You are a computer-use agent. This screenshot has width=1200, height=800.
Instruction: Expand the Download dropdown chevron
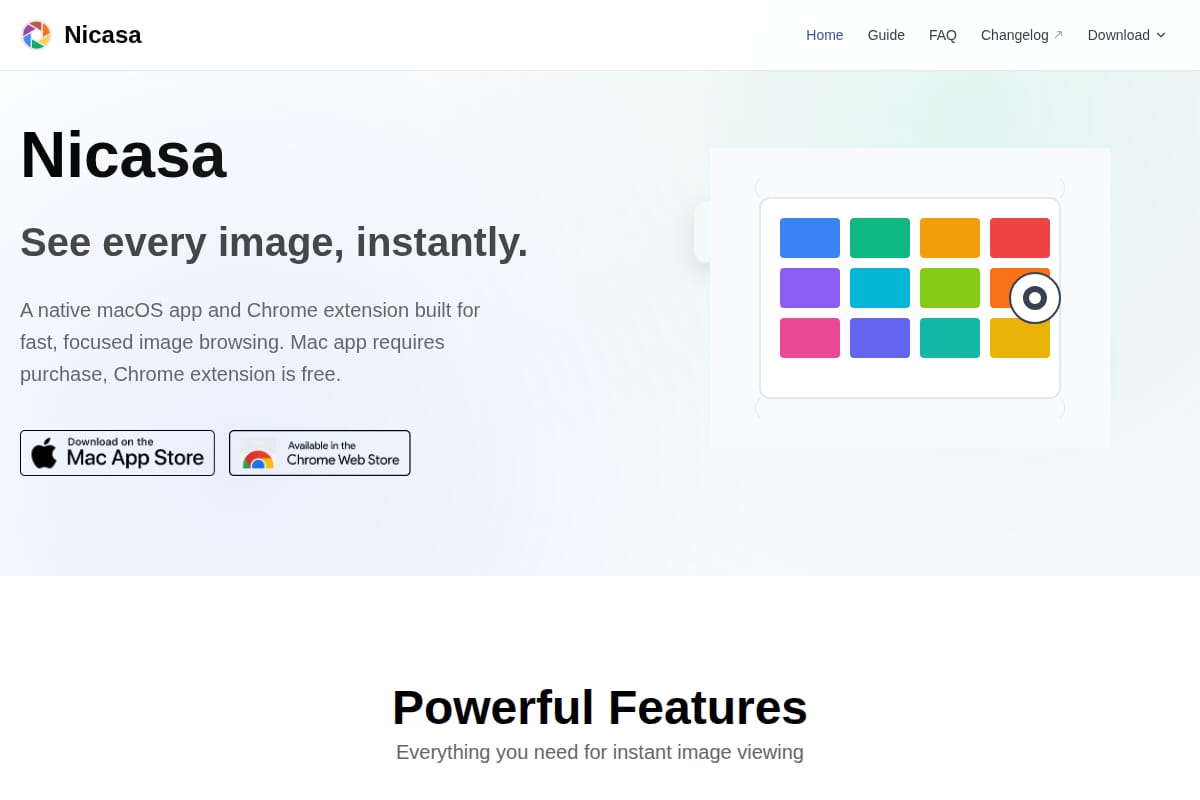click(1161, 35)
